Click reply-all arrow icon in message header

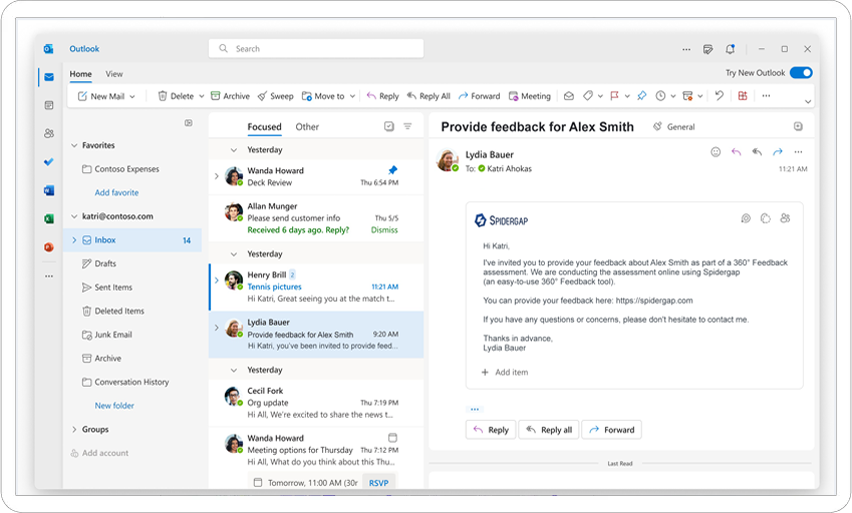click(757, 152)
